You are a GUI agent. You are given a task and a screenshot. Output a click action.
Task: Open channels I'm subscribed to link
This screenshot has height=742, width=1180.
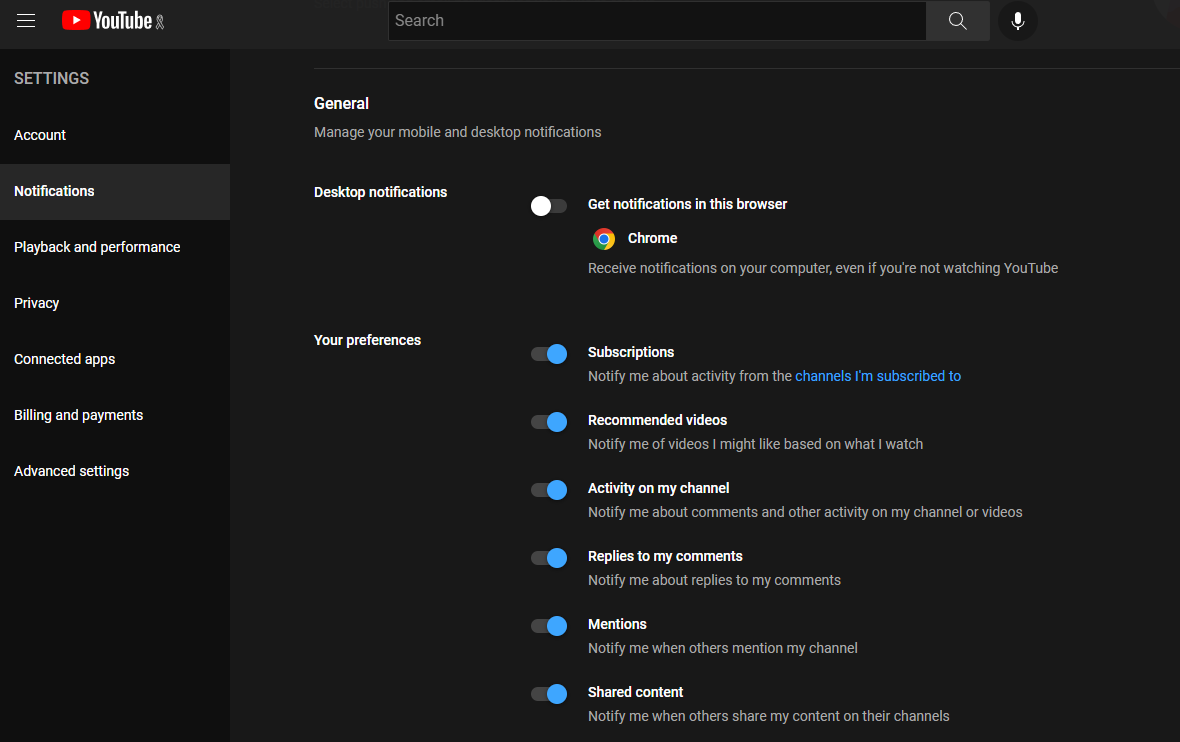pyautogui.click(x=877, y=376)
